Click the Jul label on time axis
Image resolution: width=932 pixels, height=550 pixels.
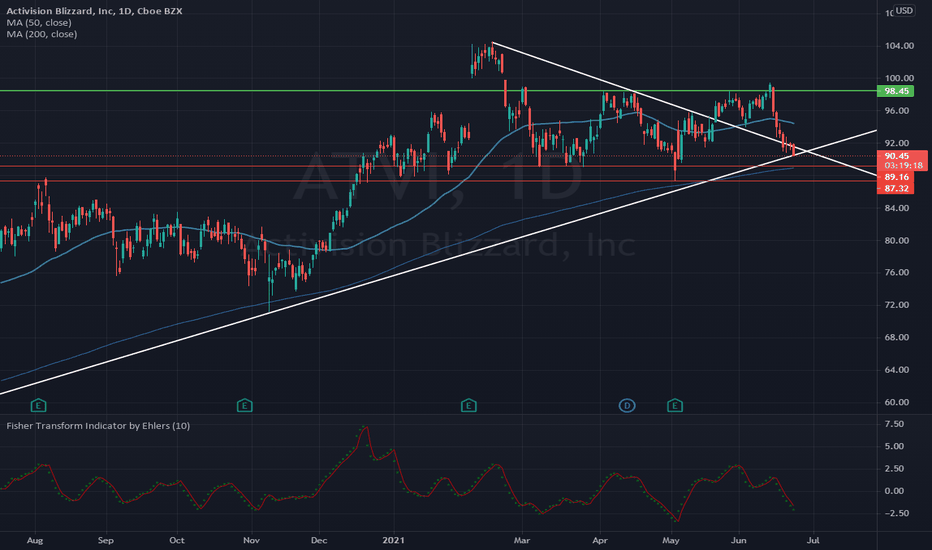pyautogui.click(x=813, y=540)
